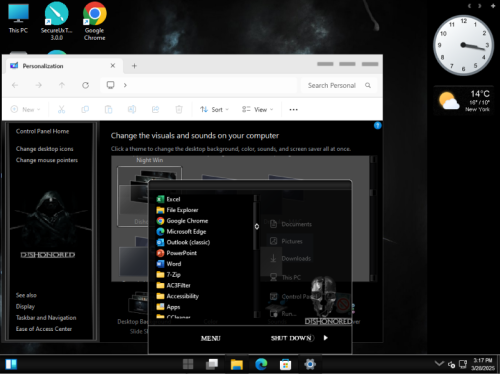Image resolution: width=500 pixels, height=374 pixels.
Task: Open Settings gear on the taskbar
Action: (x=310, y=364)
